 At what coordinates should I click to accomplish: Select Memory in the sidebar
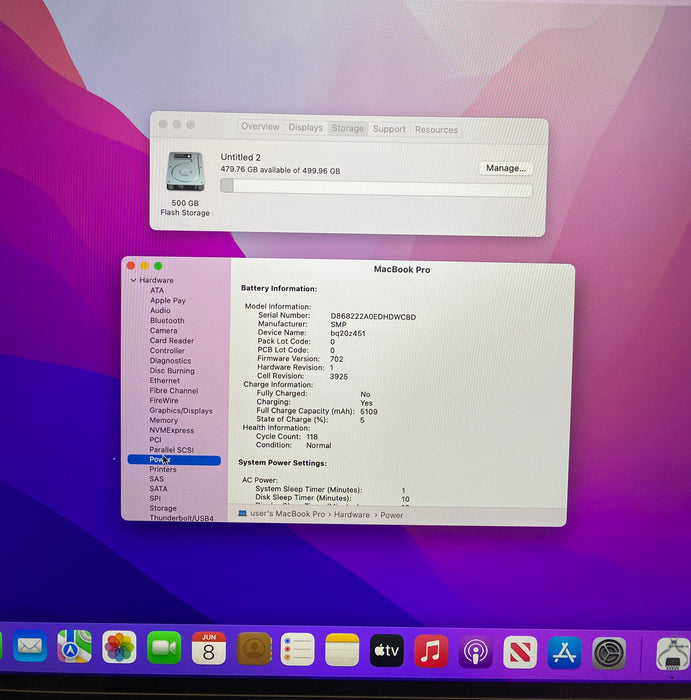pyautogui.click(x=163, y=420)
